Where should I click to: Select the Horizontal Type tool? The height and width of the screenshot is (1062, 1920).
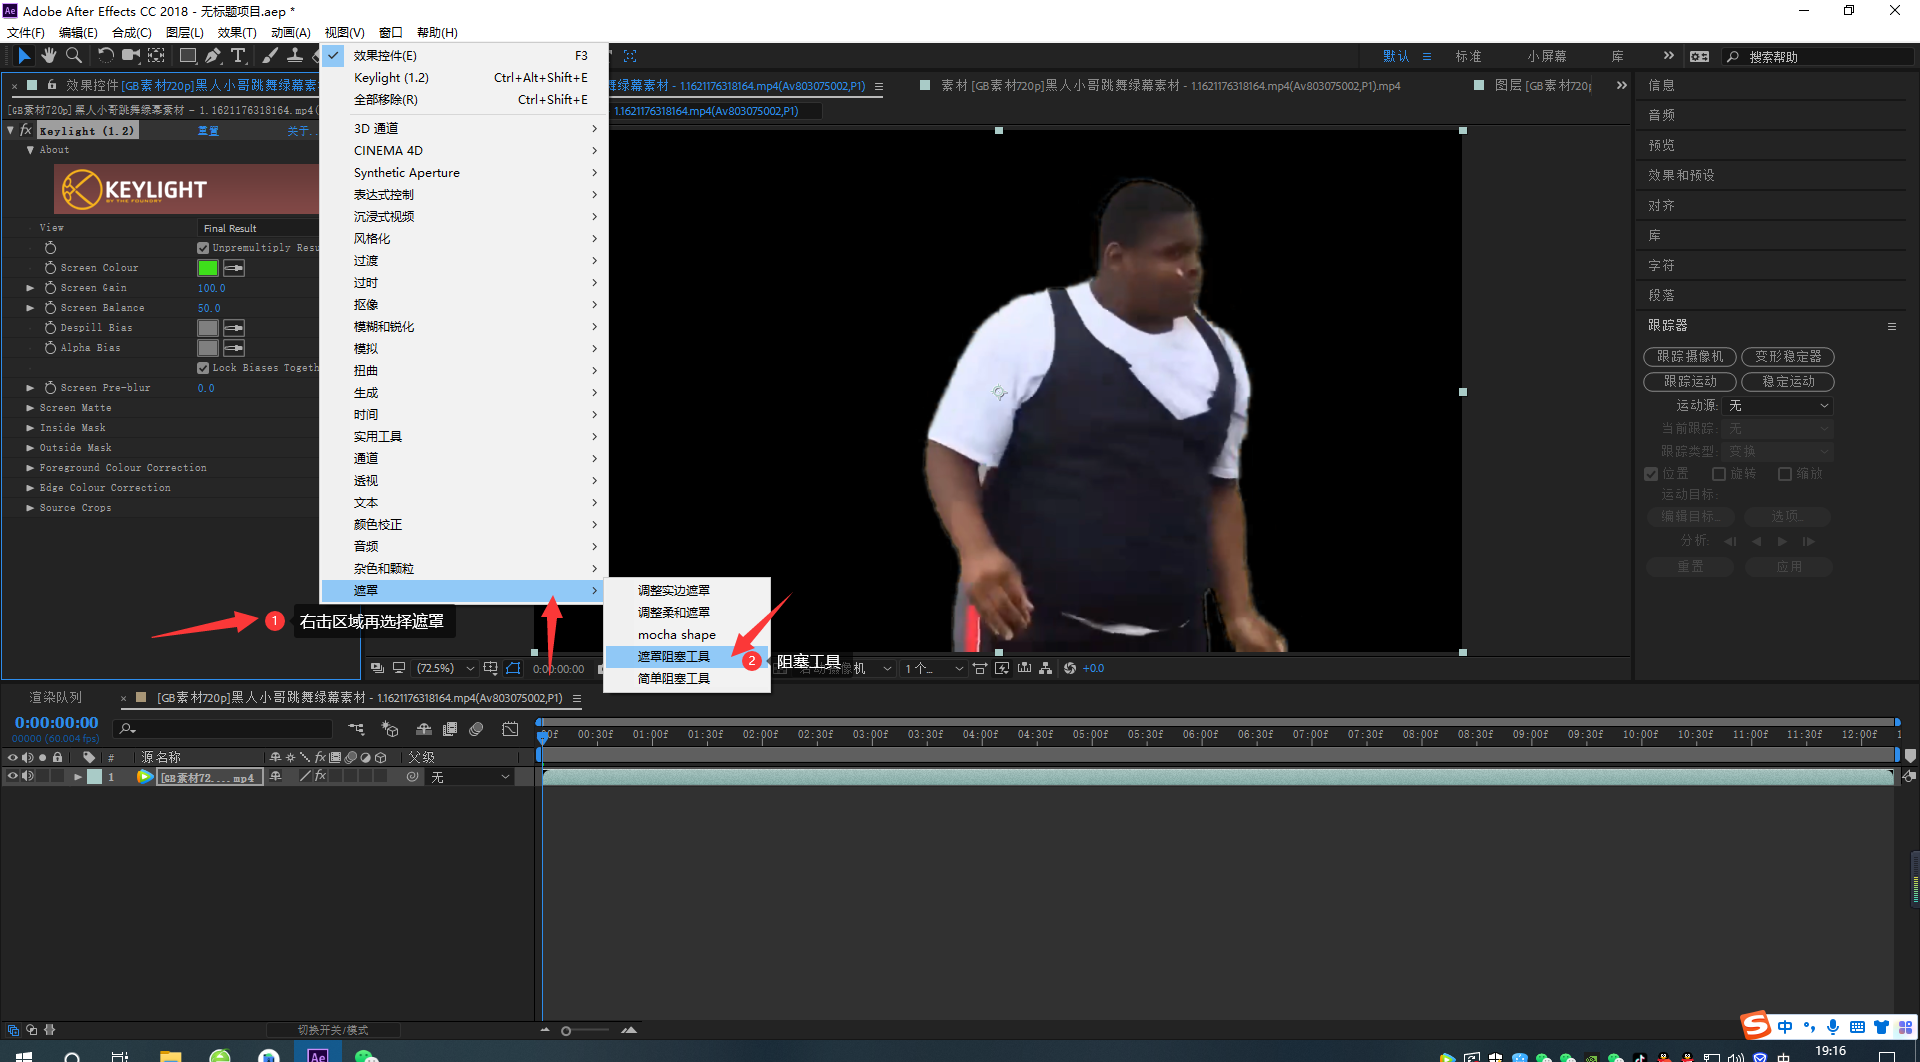pos(238,56)
